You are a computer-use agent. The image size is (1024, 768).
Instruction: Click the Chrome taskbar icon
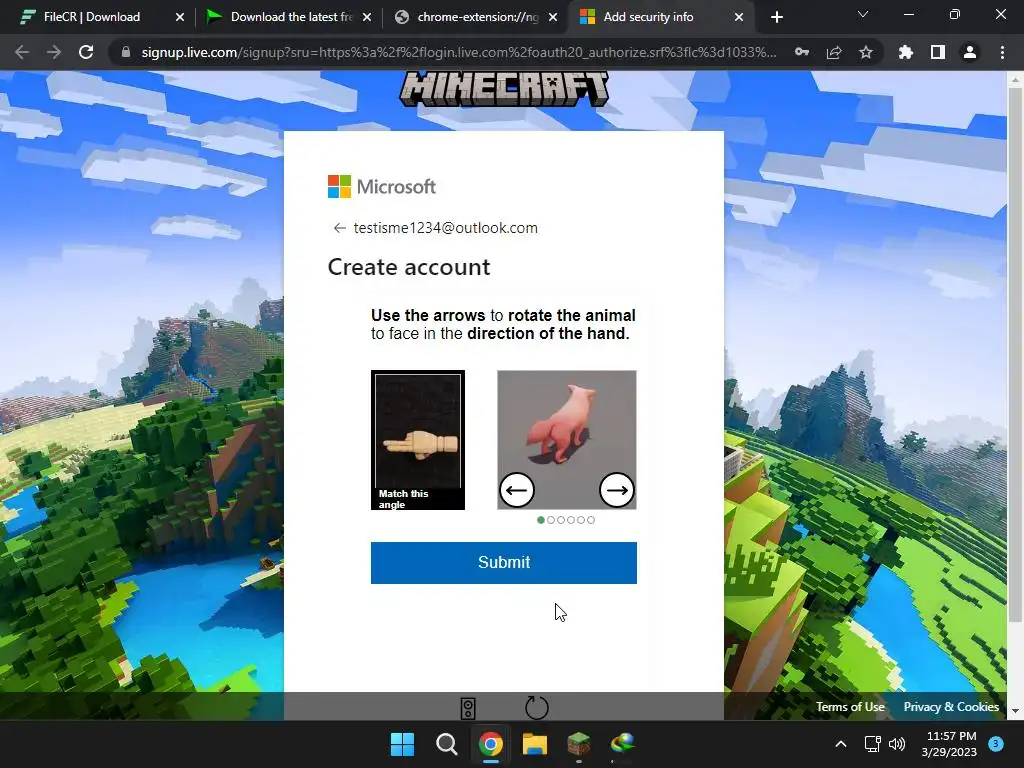click(x=490, y=744)
